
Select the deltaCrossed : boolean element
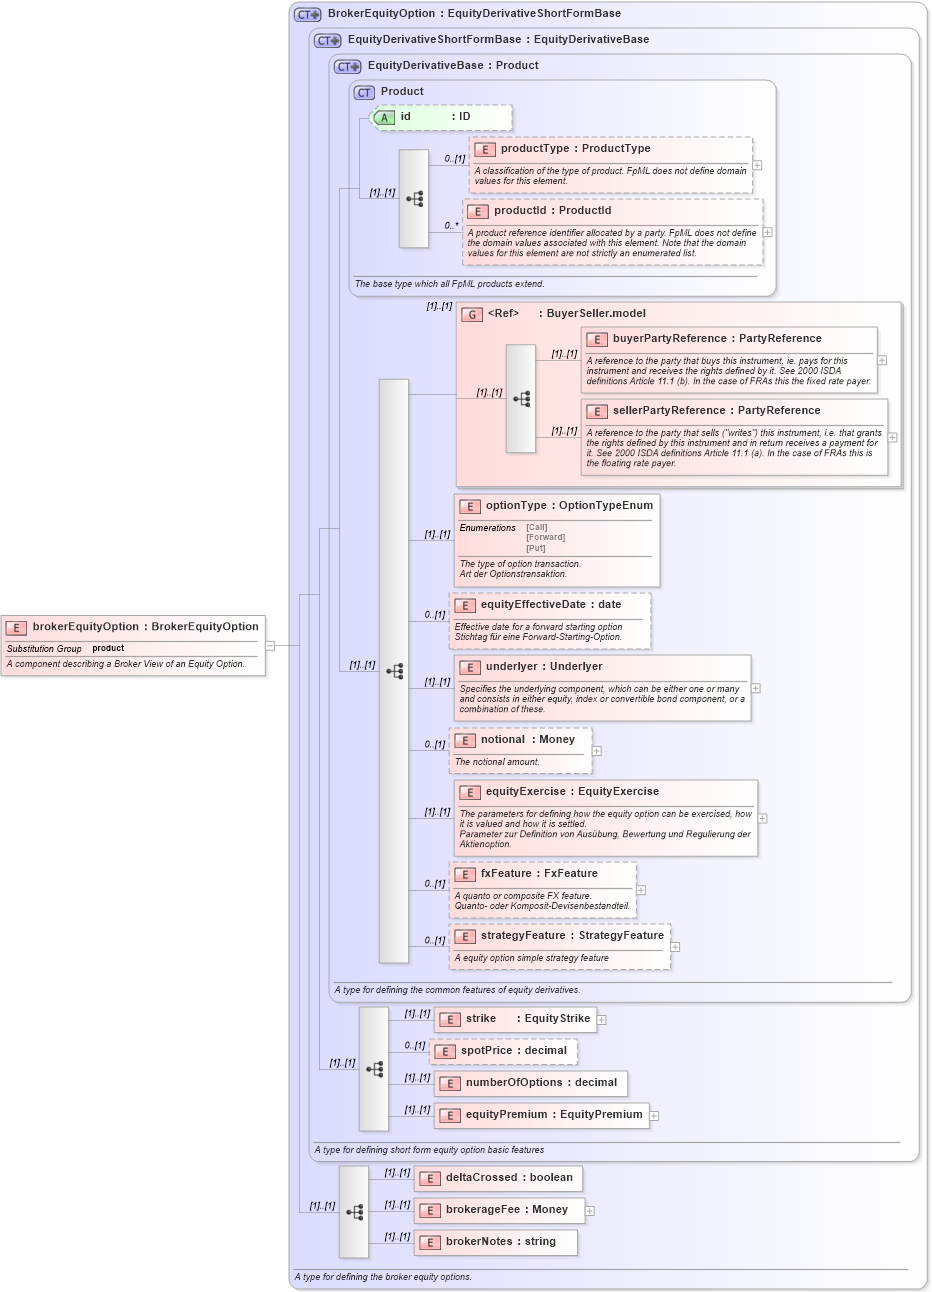499,1178
